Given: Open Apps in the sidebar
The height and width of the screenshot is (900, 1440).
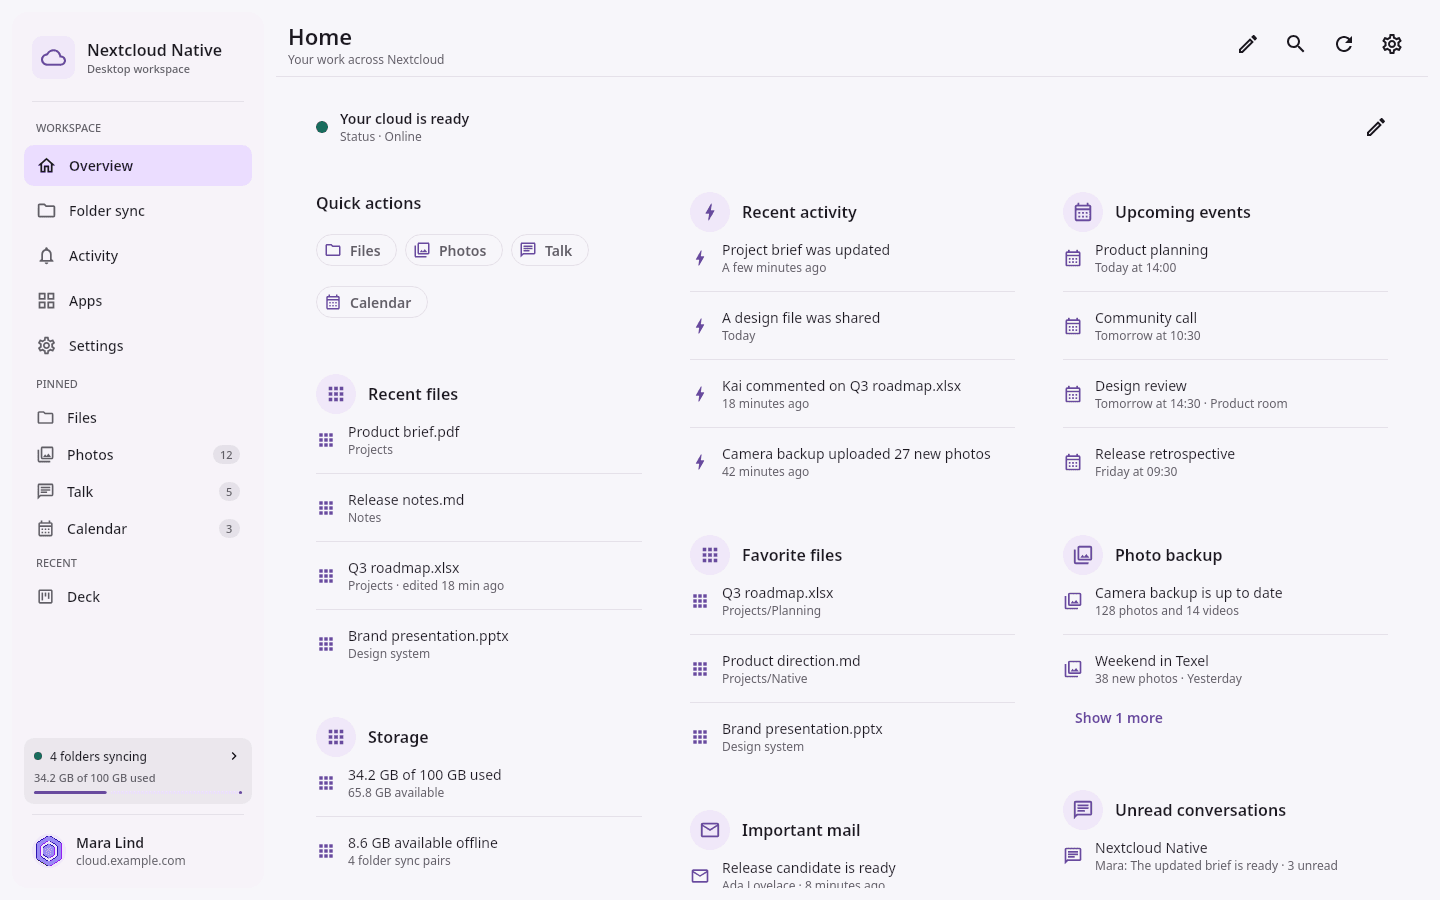Looking at the screenshot, I should (x=138, y=301).
